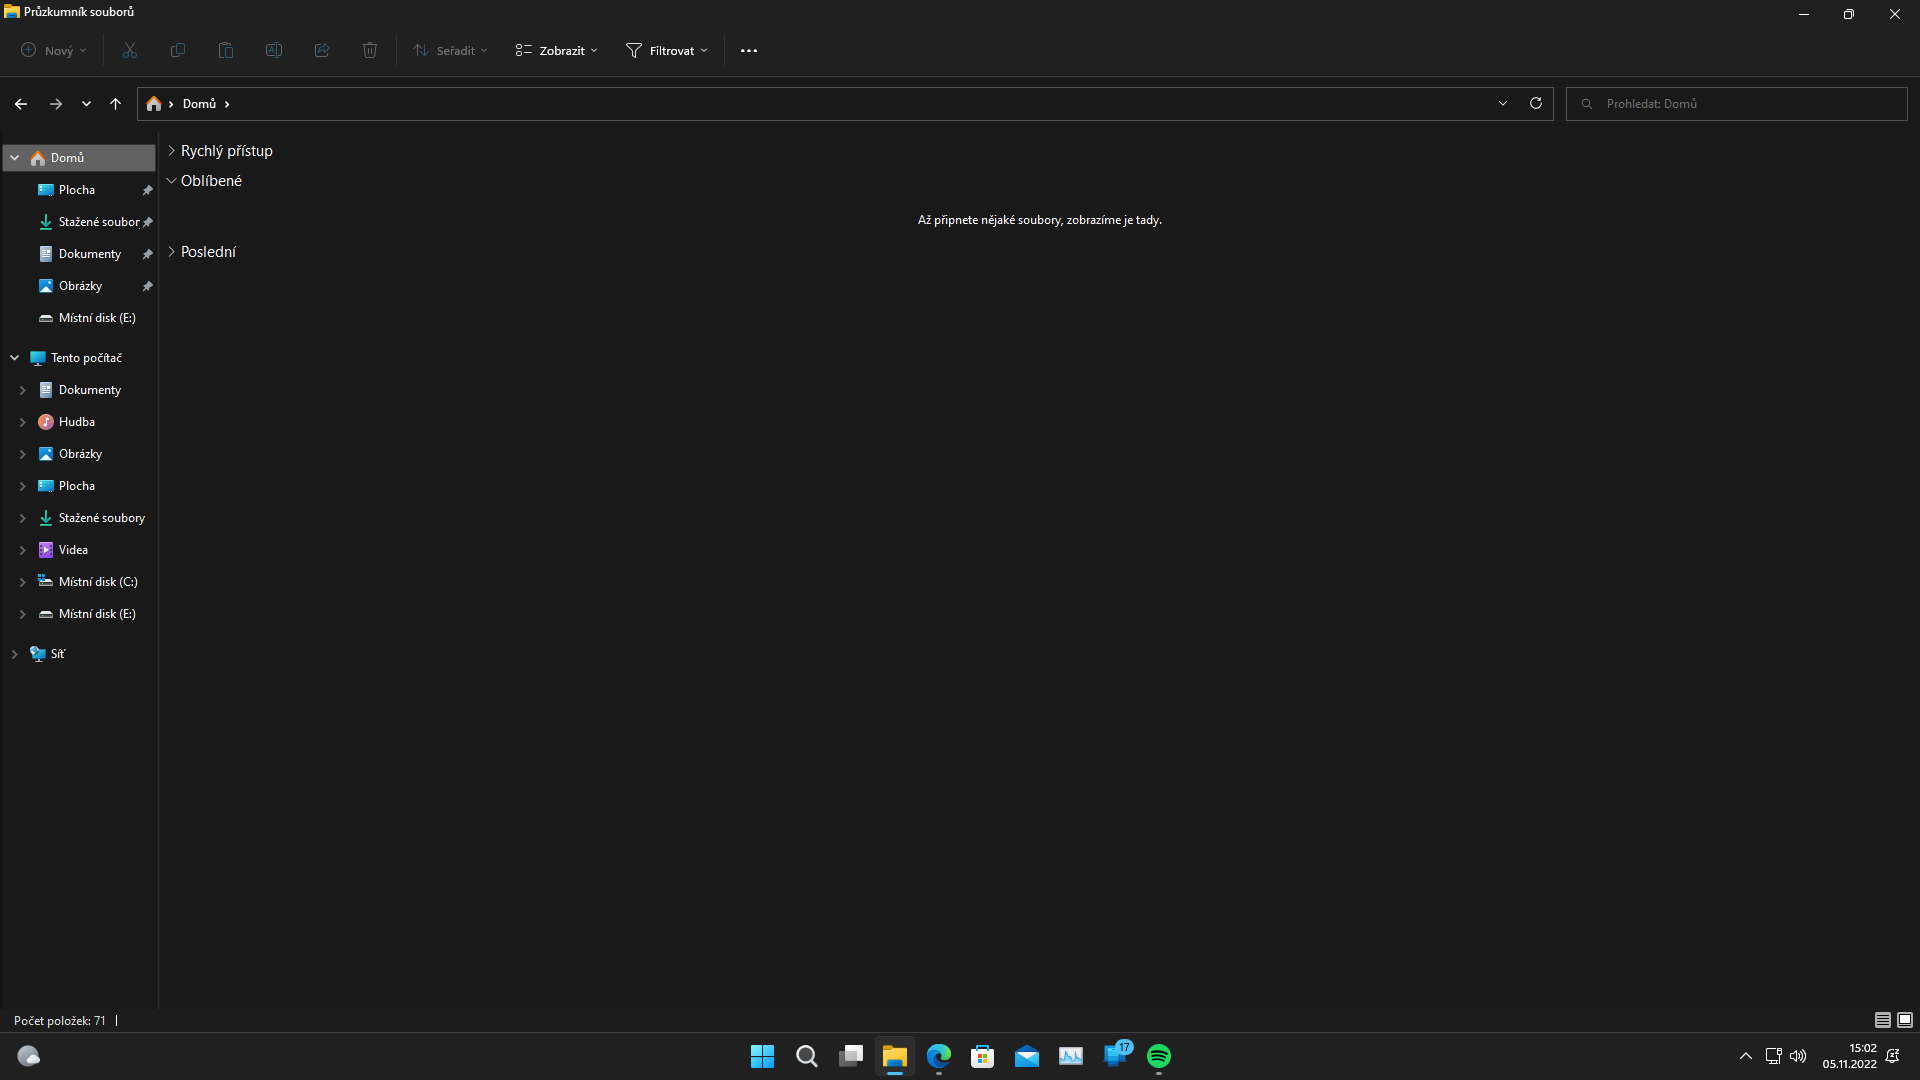Click the Refresh button in address bar
This screenshot has height=1080, width=1920.
pyautogui.click(x=1536, y=103)
